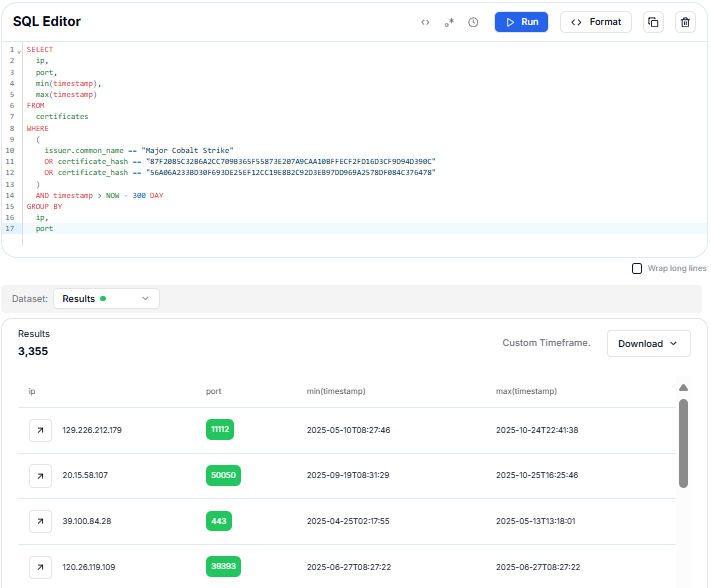Click the code snippet brackets icon
Viewport: 711px width, 588px height.
(x=425, y=22)
